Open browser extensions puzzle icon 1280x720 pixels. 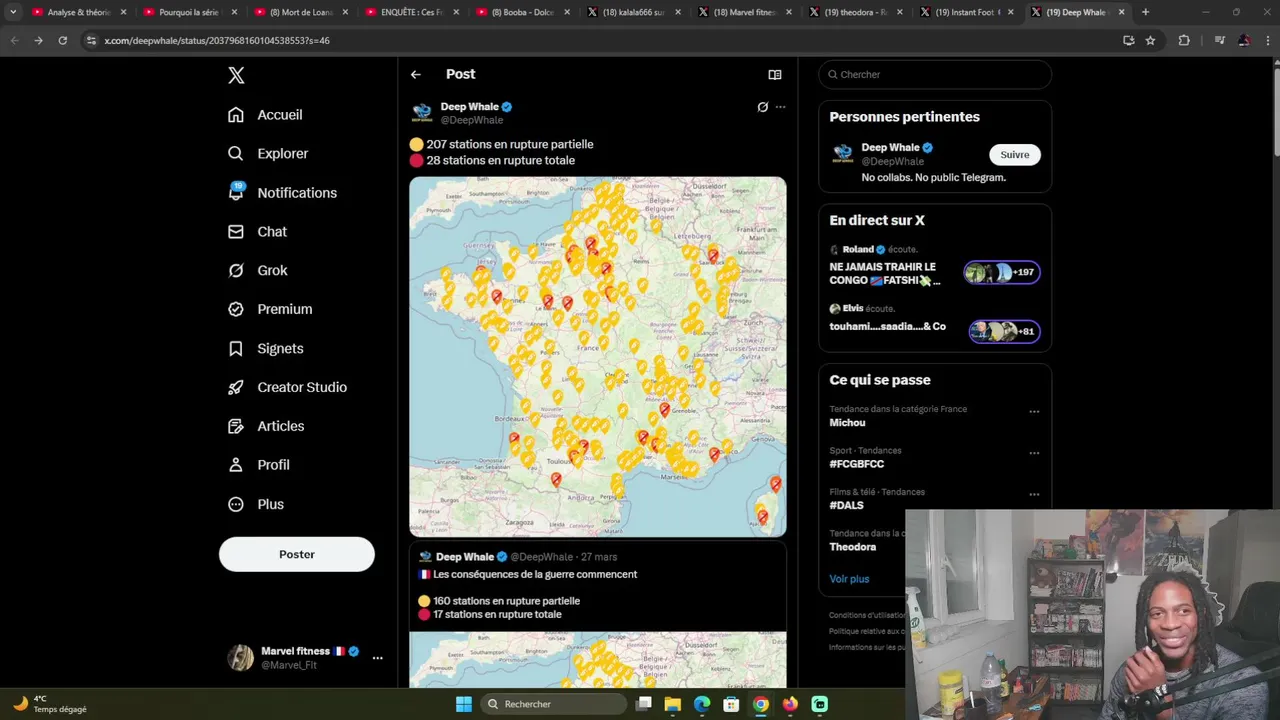(1184, 40)
